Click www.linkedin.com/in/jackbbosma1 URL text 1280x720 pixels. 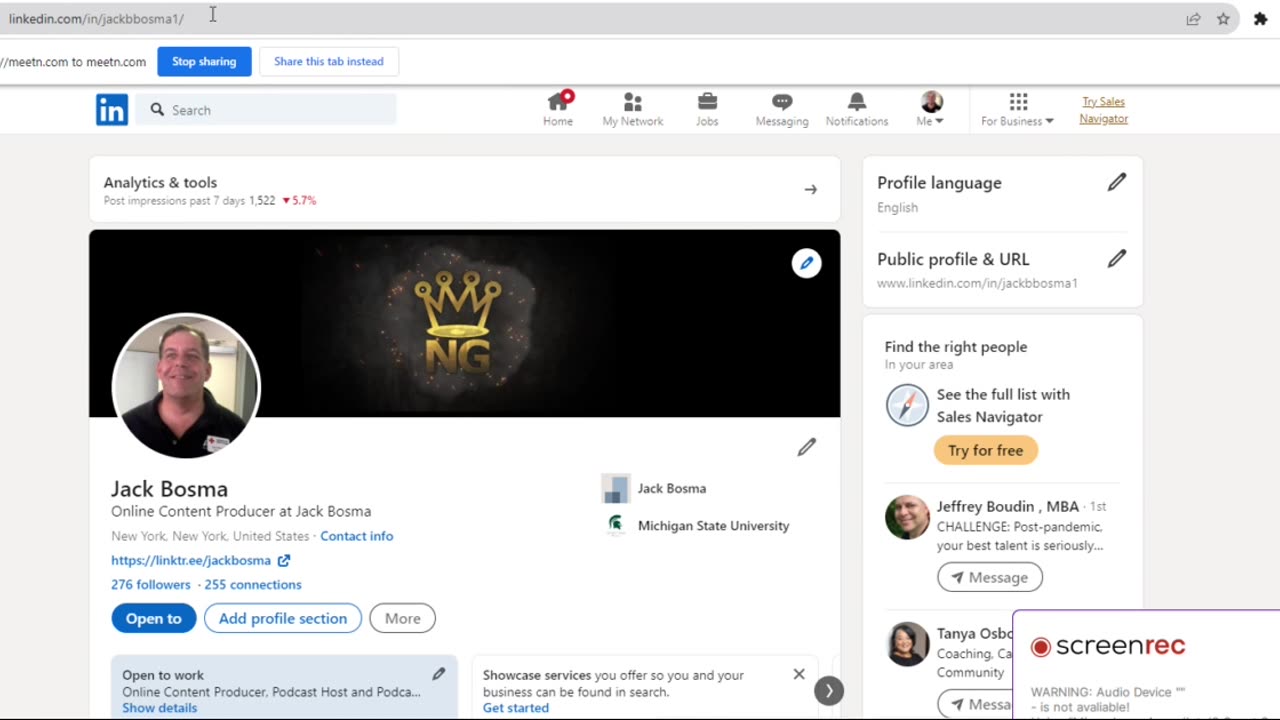977,283
